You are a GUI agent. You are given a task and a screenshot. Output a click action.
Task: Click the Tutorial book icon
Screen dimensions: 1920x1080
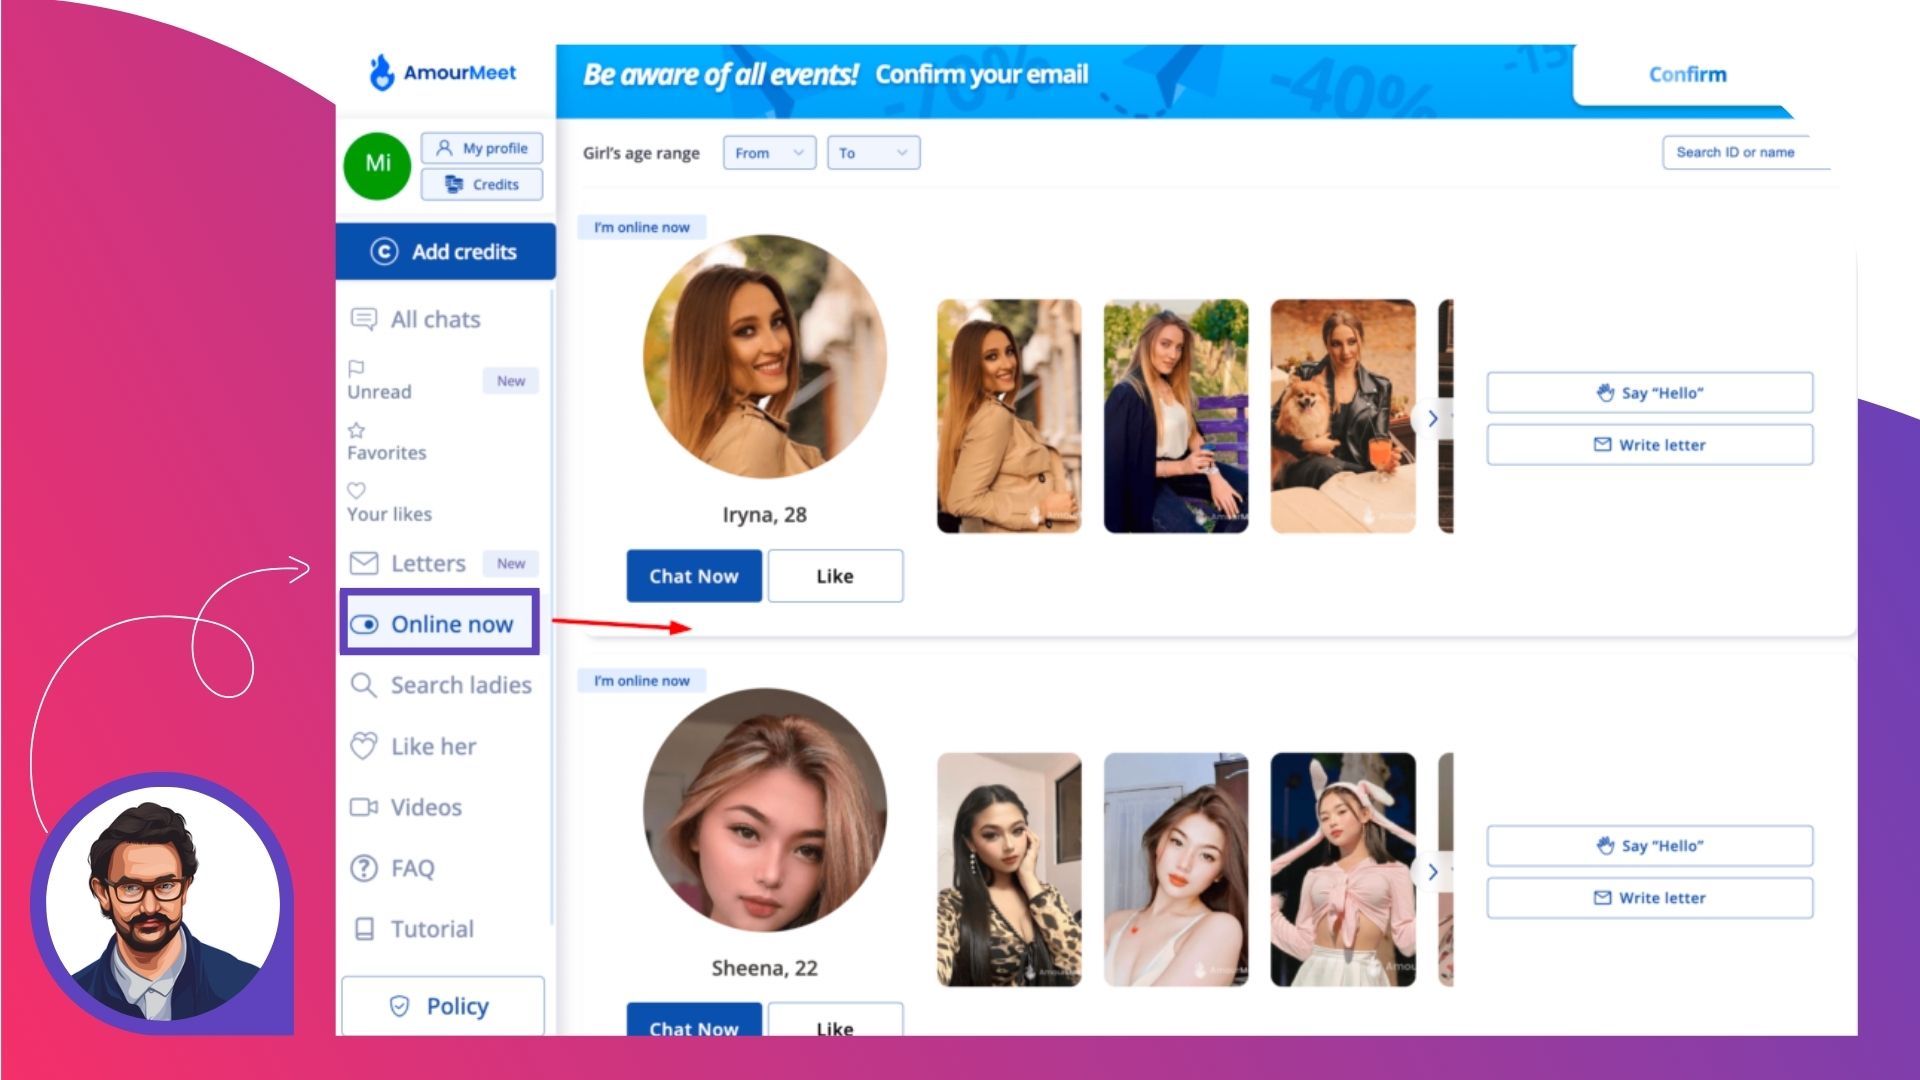point(365,929)
